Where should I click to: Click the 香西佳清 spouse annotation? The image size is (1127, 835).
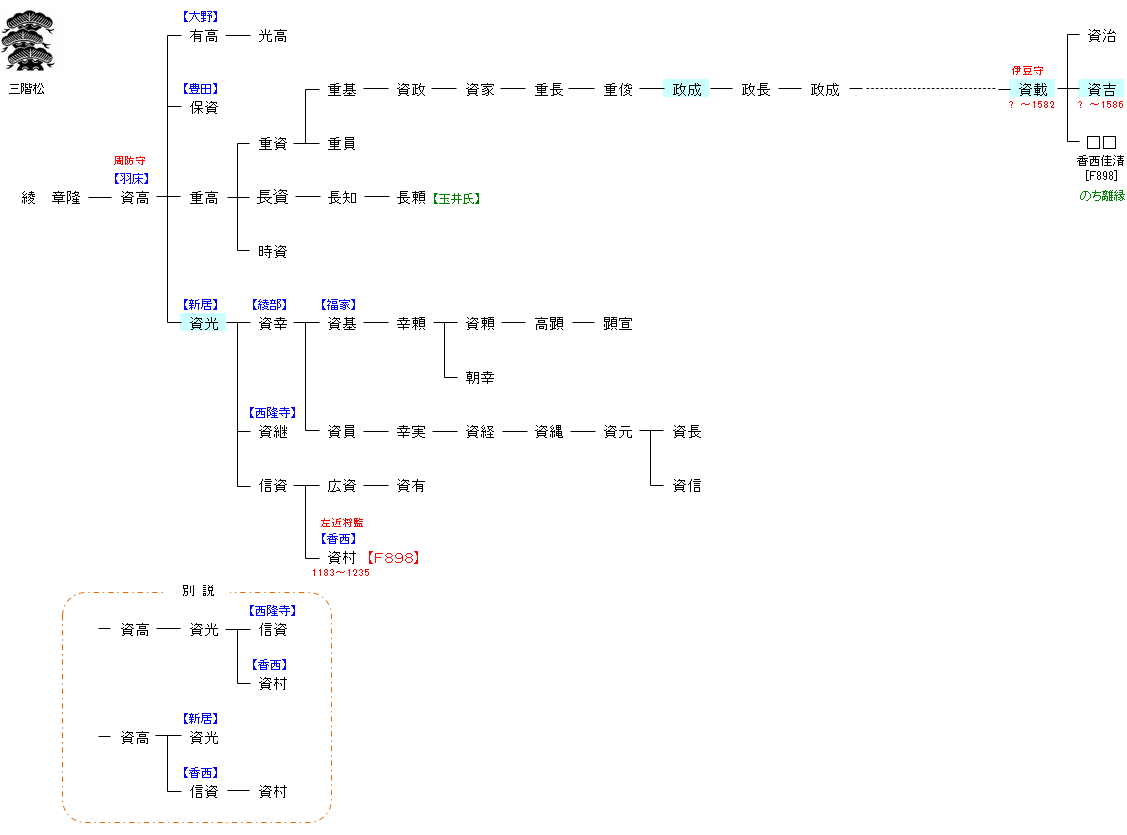1100,161
